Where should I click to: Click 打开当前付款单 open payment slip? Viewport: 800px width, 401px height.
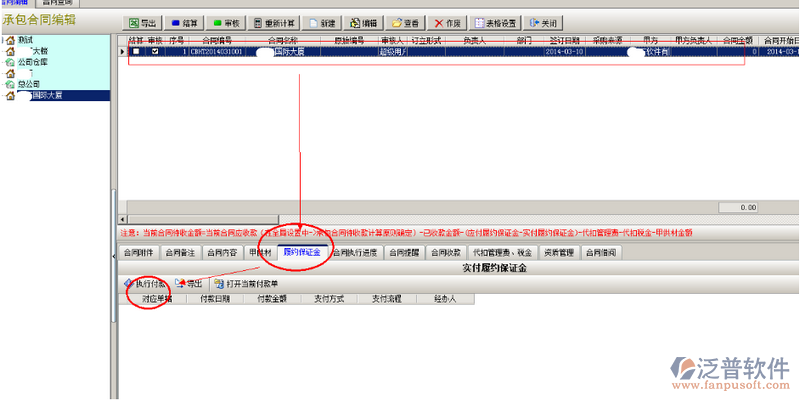246,284
